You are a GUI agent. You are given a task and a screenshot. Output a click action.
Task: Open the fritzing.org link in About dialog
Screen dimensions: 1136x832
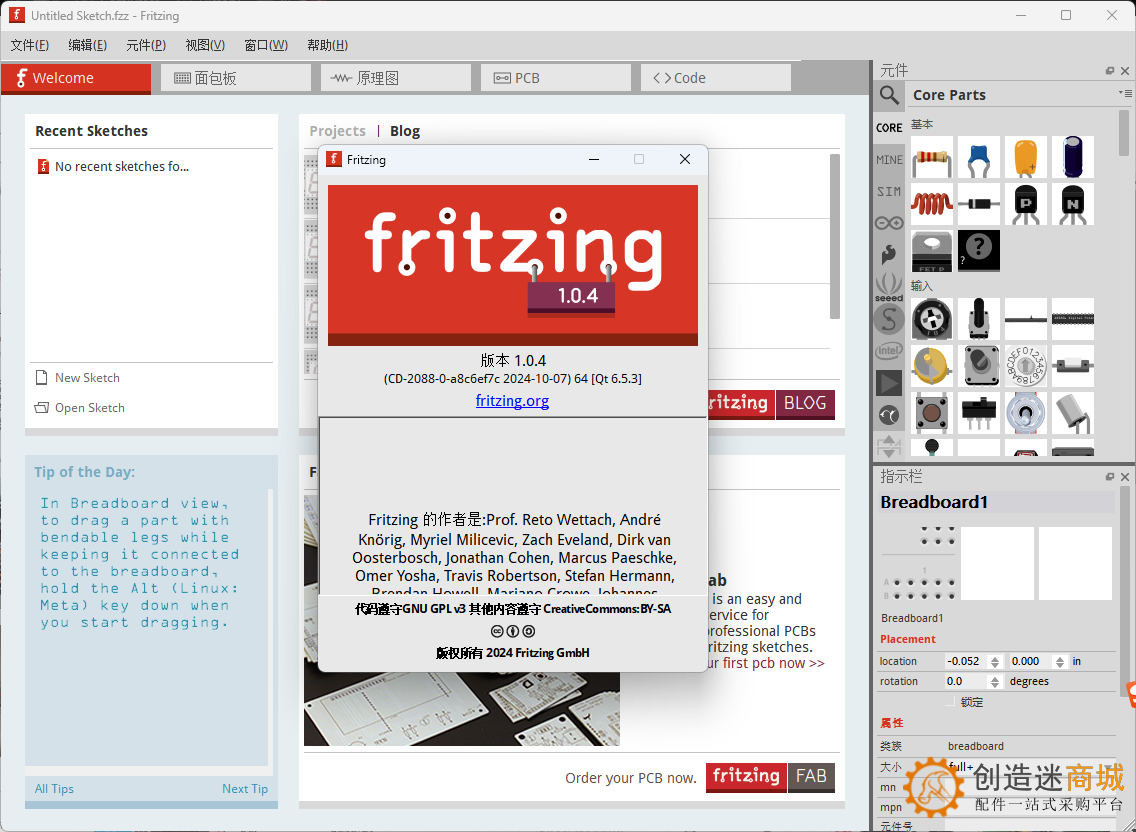pos(512,401)
